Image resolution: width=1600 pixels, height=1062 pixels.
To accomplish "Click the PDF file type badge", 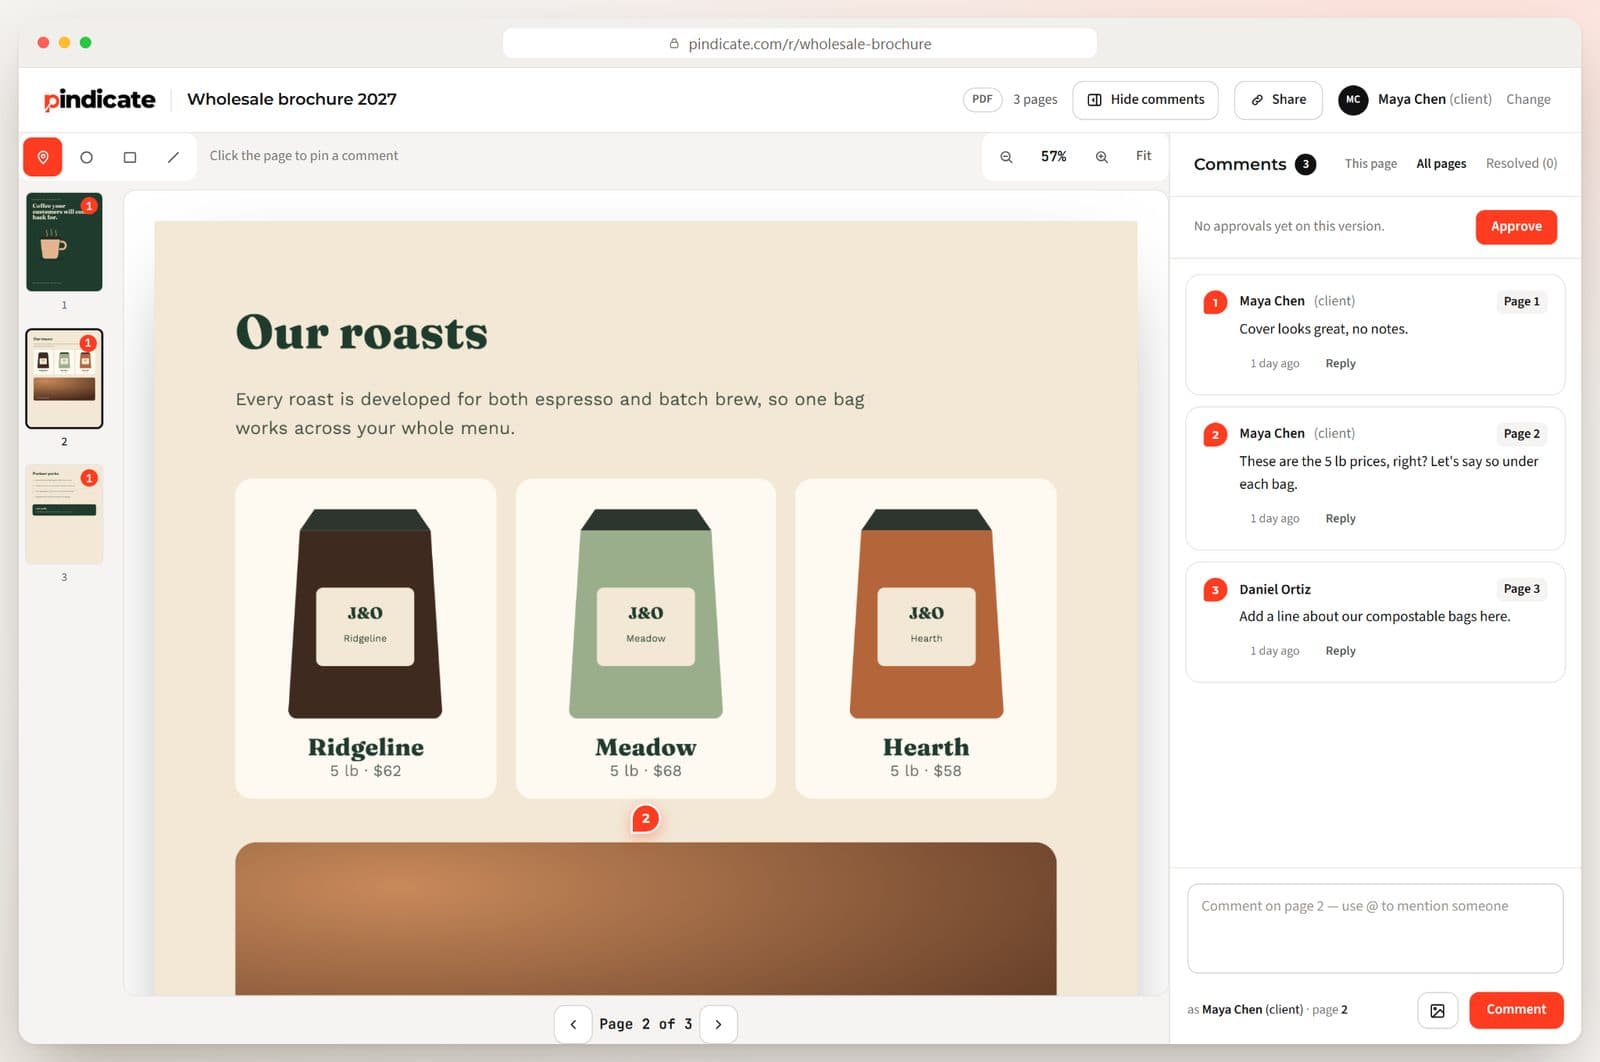I will [982, 100].
